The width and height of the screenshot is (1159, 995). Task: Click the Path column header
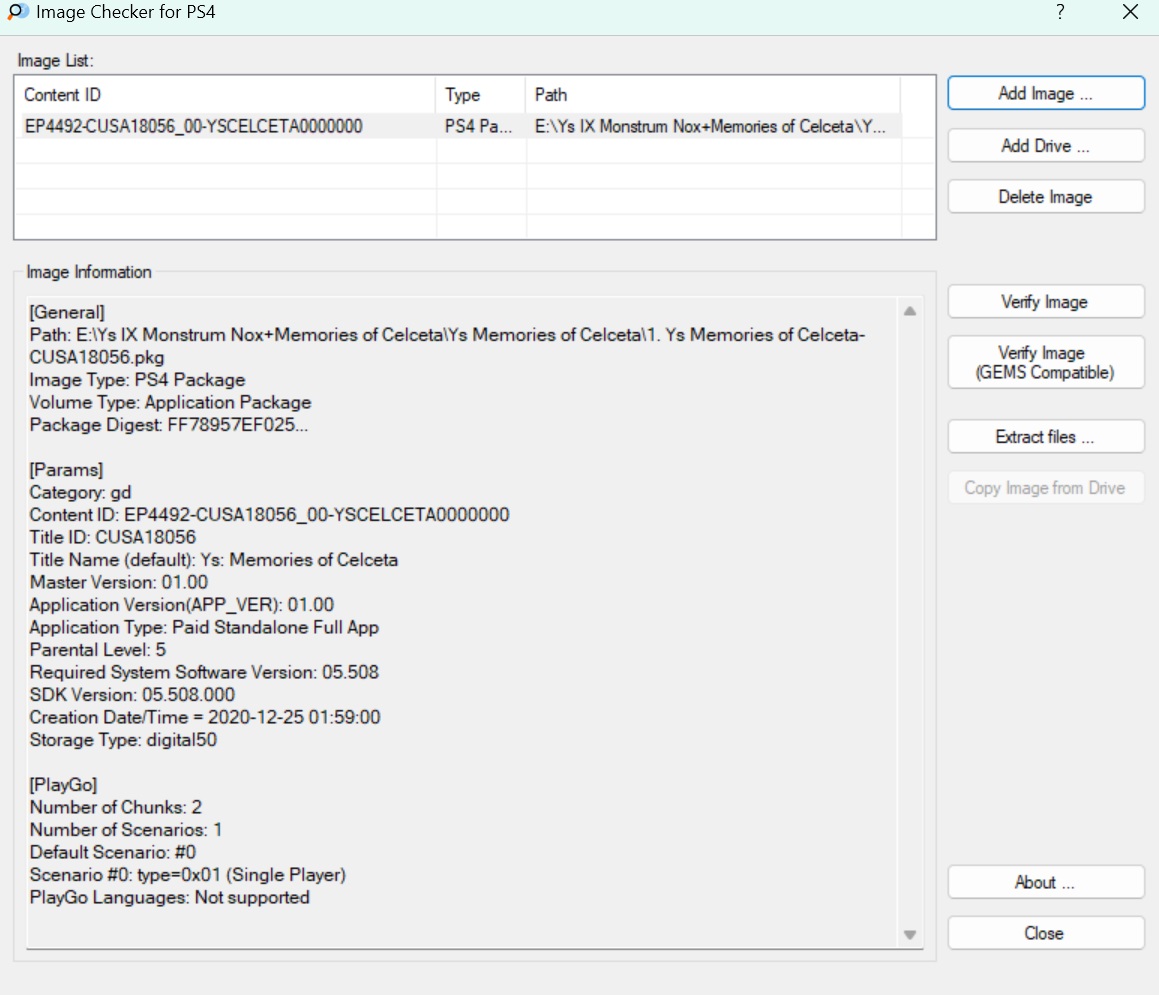(x=710, y=95)
